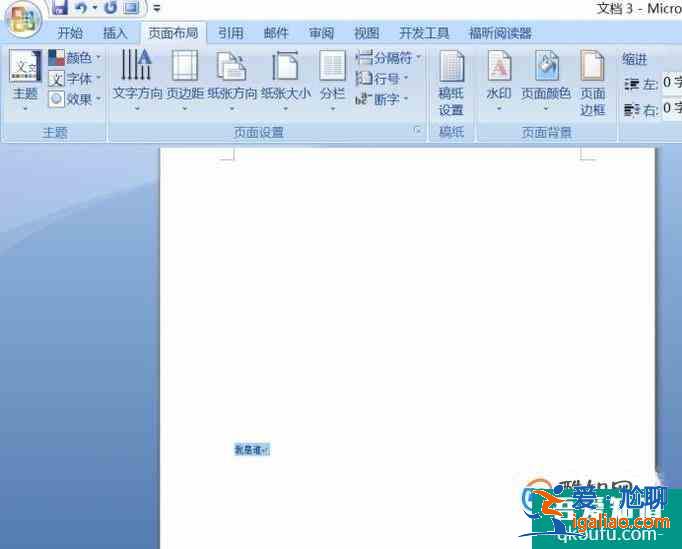Click the 文字方向 text direction icon
Screen dimensions: 682x549
(x=137, y=65)
